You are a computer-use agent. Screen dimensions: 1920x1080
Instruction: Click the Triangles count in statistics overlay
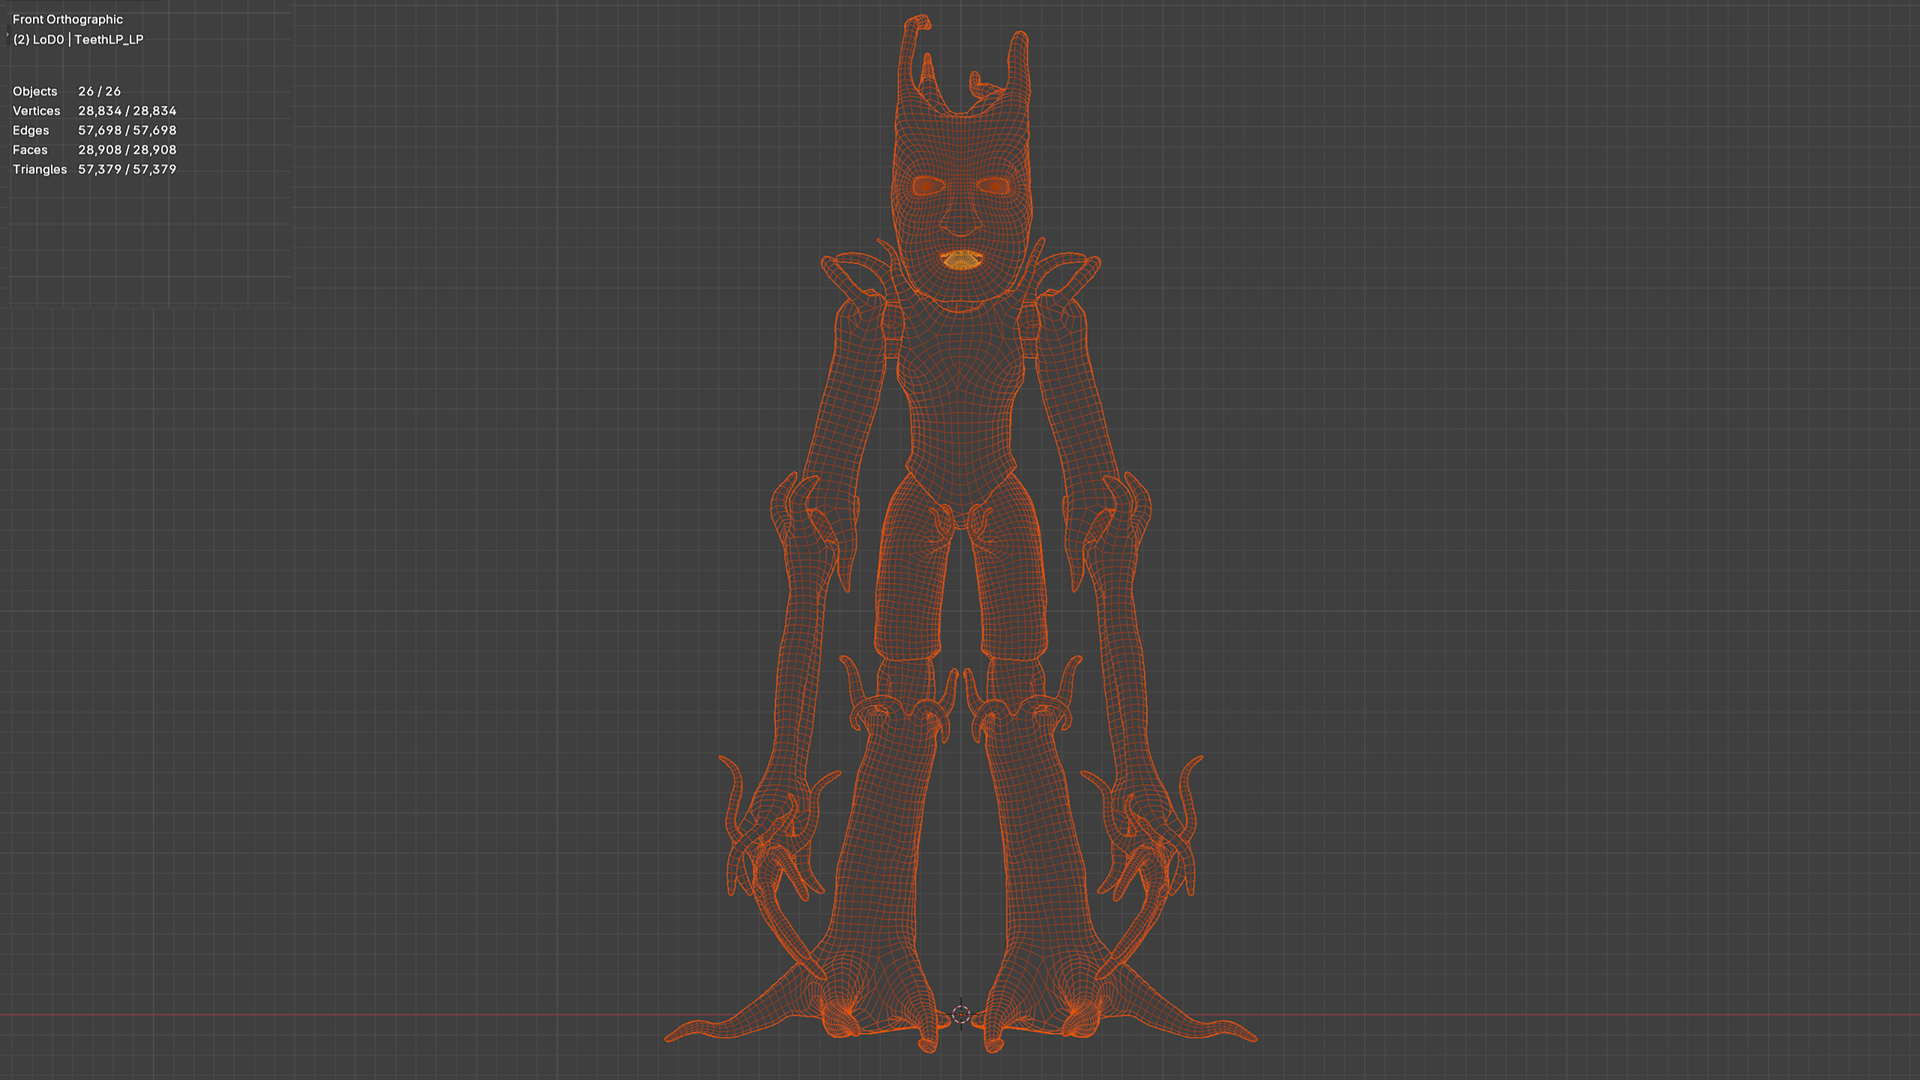coord(126,170)
